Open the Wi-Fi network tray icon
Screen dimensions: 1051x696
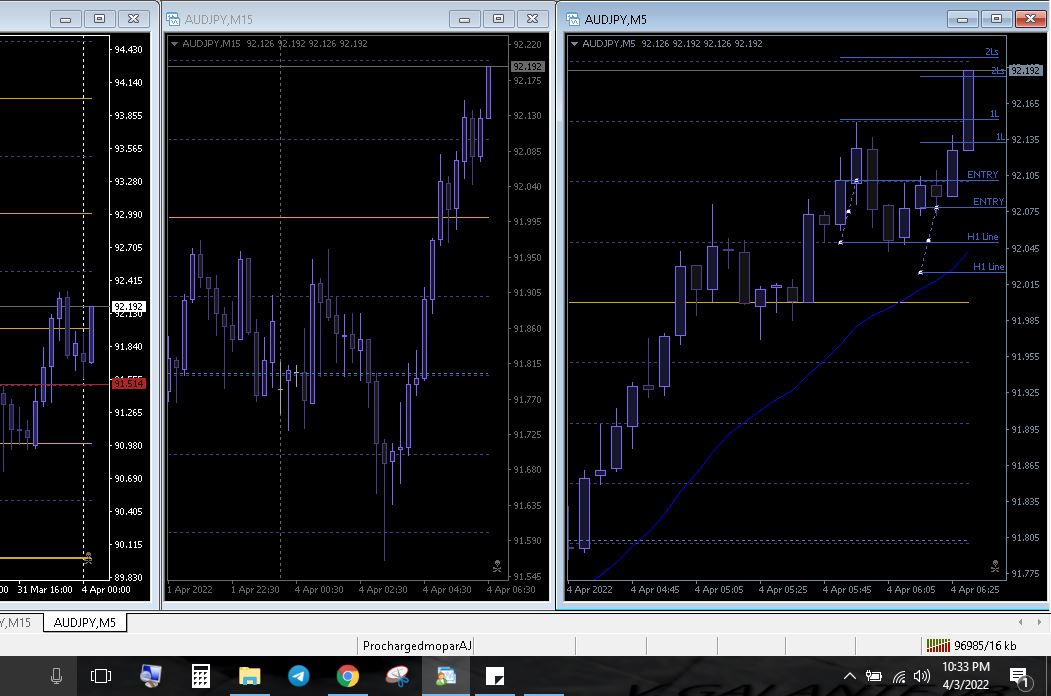(x=899, y=677)
